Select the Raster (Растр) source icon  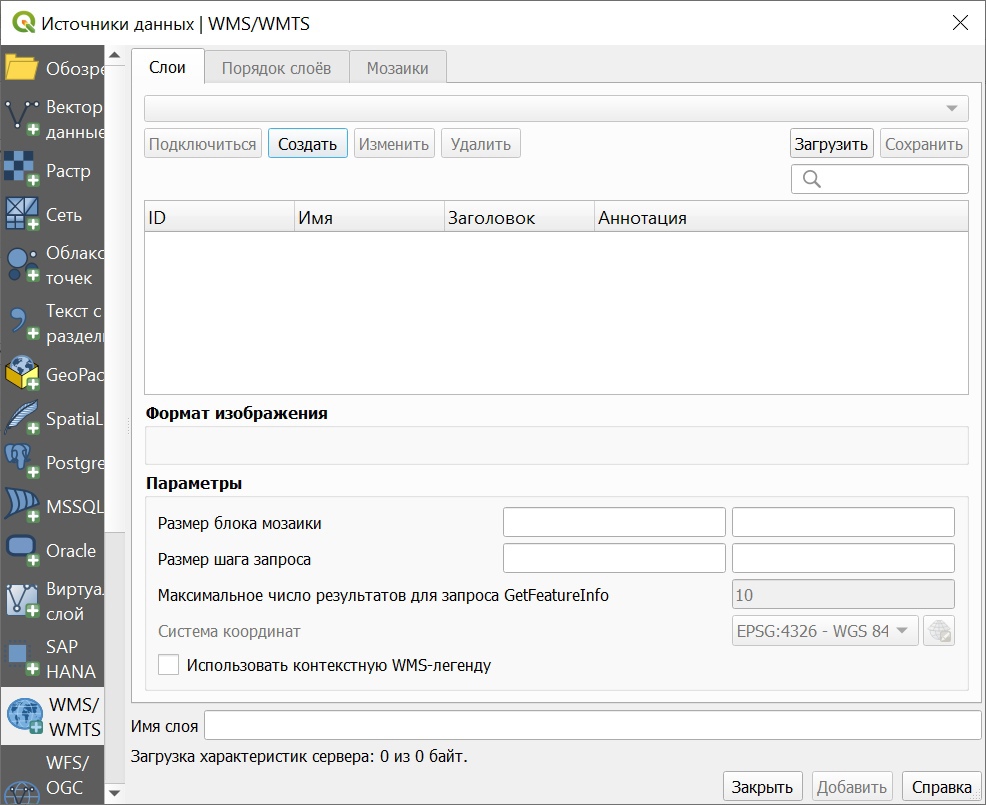tap(22, 171)
